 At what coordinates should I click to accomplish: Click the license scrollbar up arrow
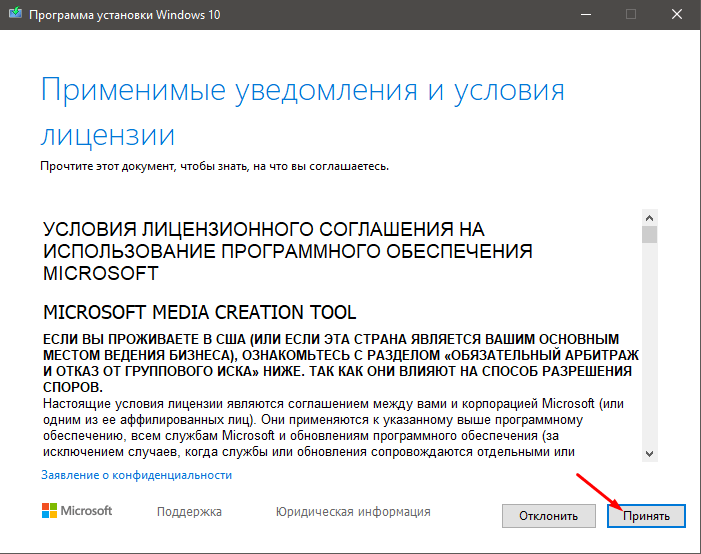[x=650, y=218]
